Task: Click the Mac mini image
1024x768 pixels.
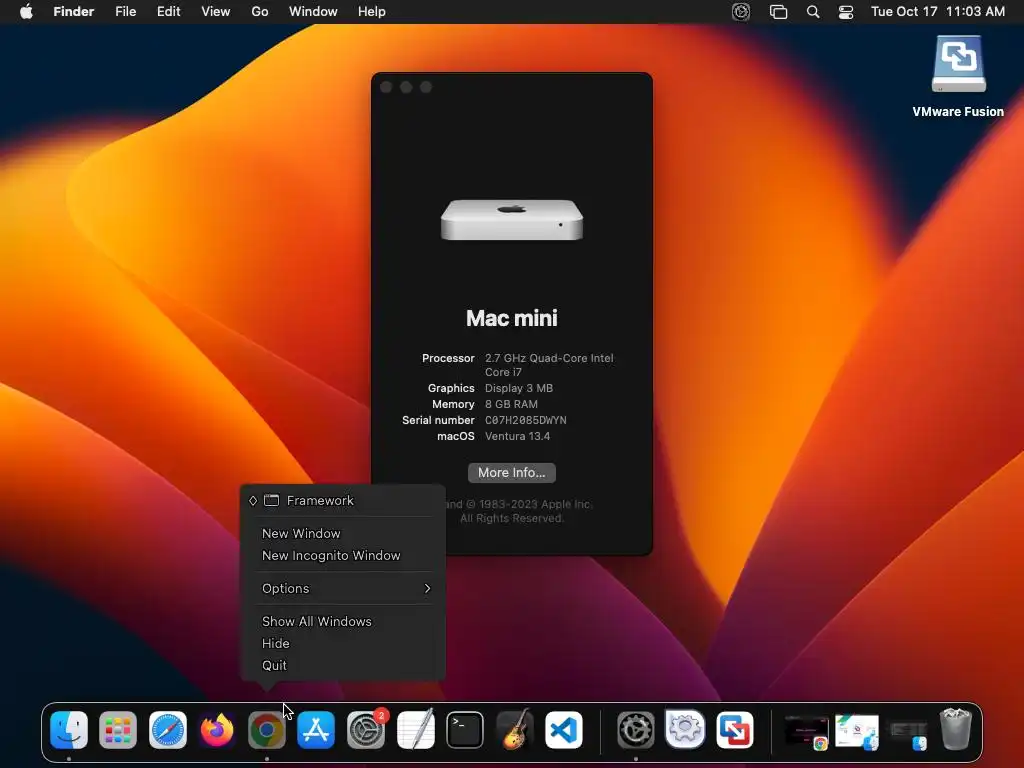Action: 512,220
